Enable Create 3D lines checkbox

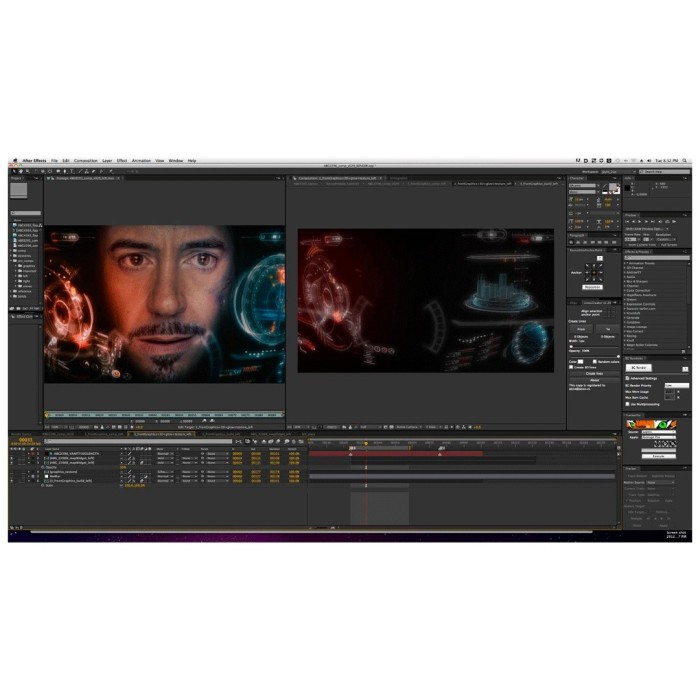click(571, 367)
